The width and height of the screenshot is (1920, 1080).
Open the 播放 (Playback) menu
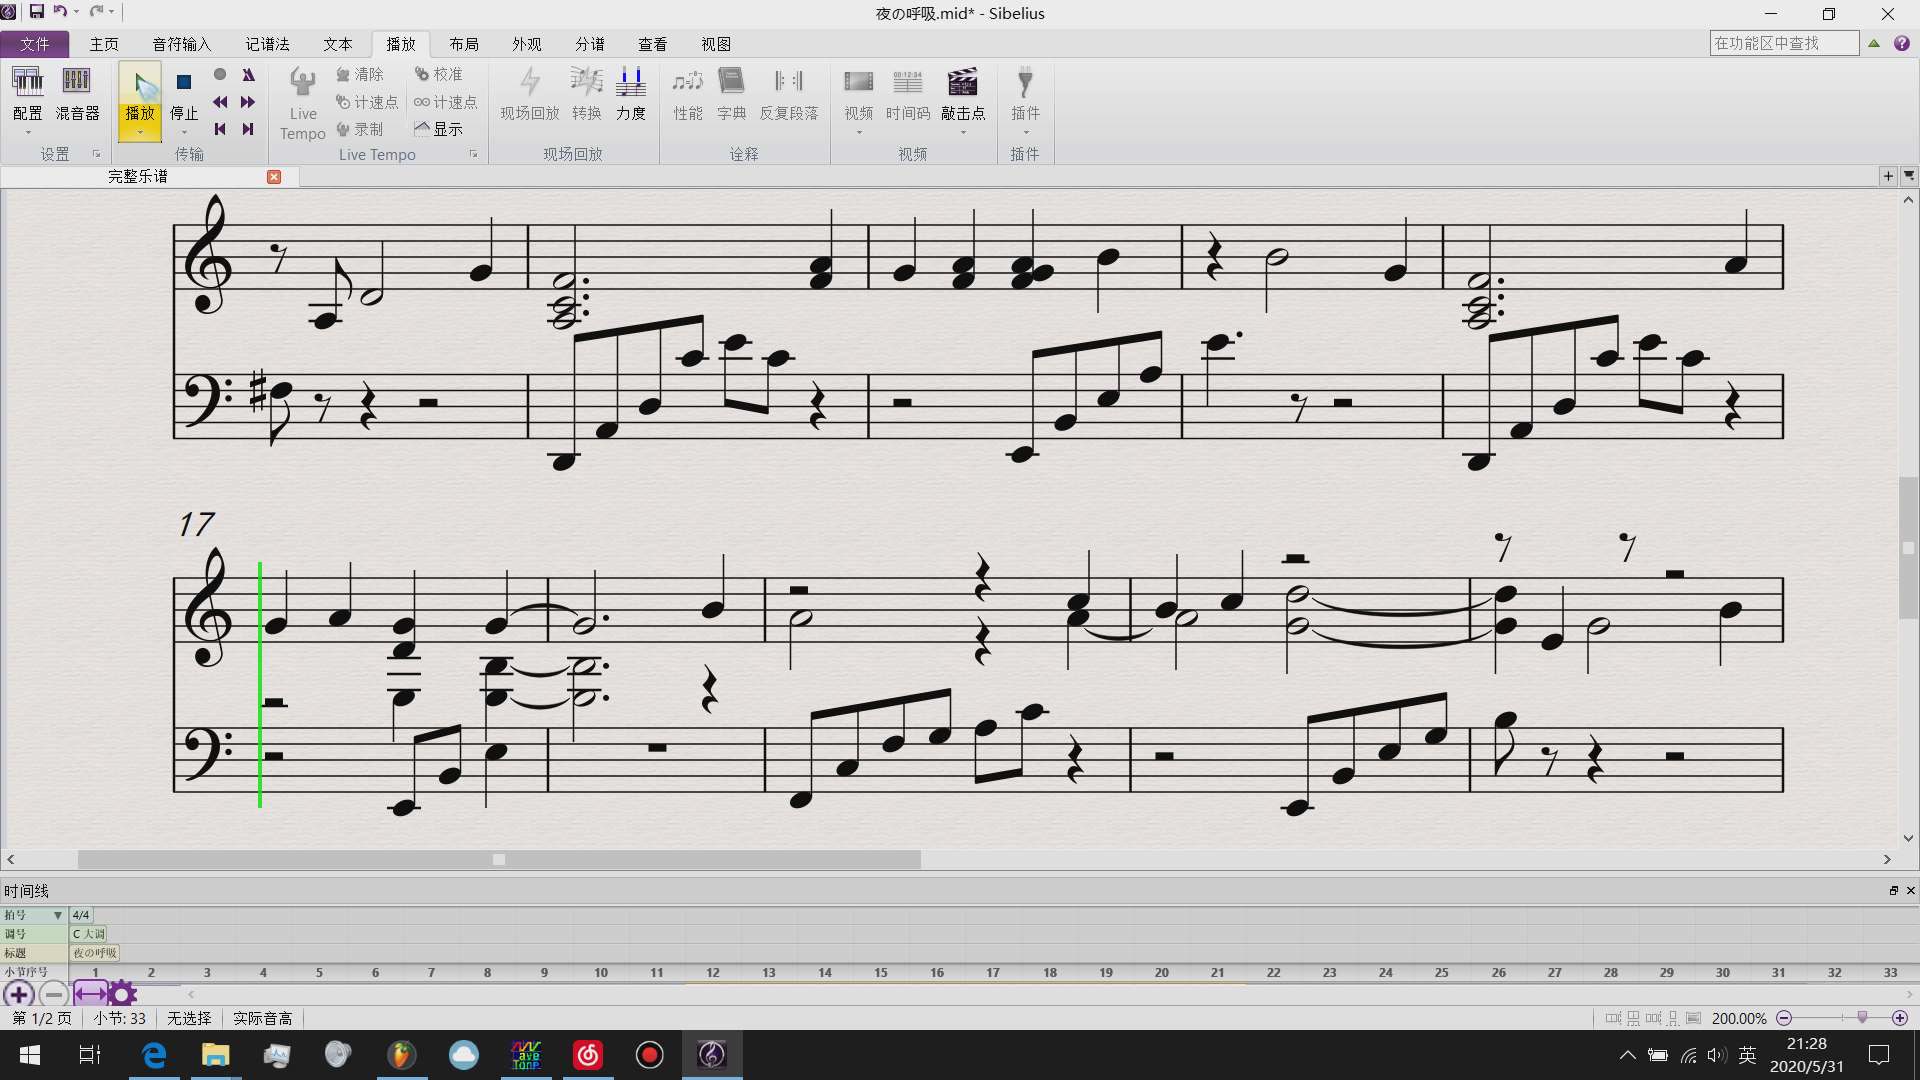(x=402, y=44)
